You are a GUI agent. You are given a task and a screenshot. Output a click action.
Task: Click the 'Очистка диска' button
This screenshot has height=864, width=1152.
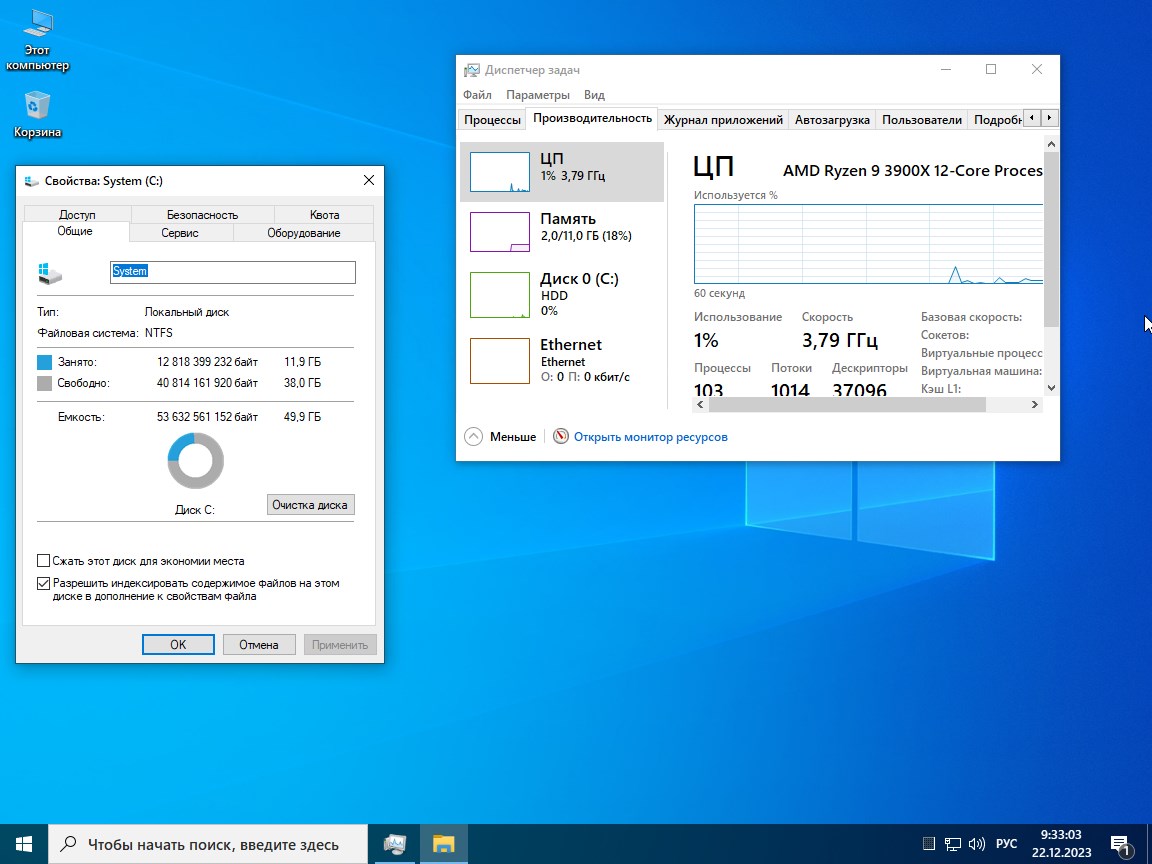(x=310, y=505)
